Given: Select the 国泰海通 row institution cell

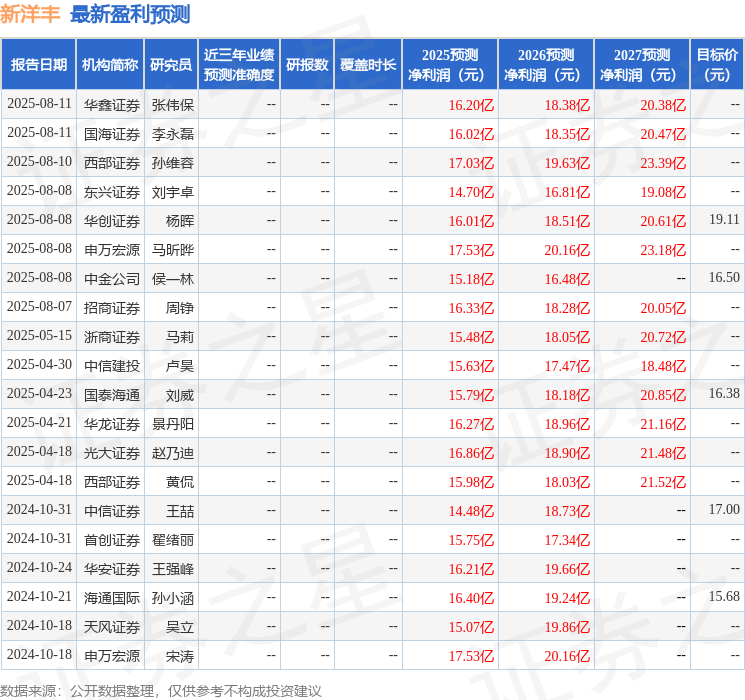Looking at the screenshot, I should 111,395.
